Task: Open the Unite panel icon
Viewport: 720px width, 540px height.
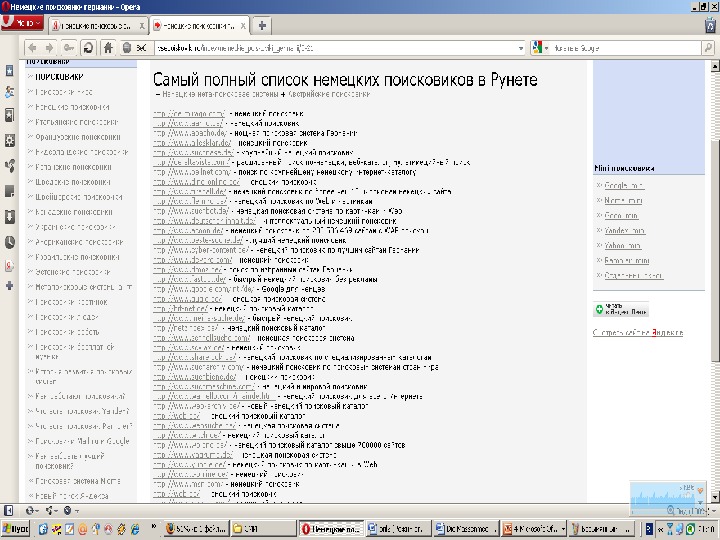Action: point(9,165)
